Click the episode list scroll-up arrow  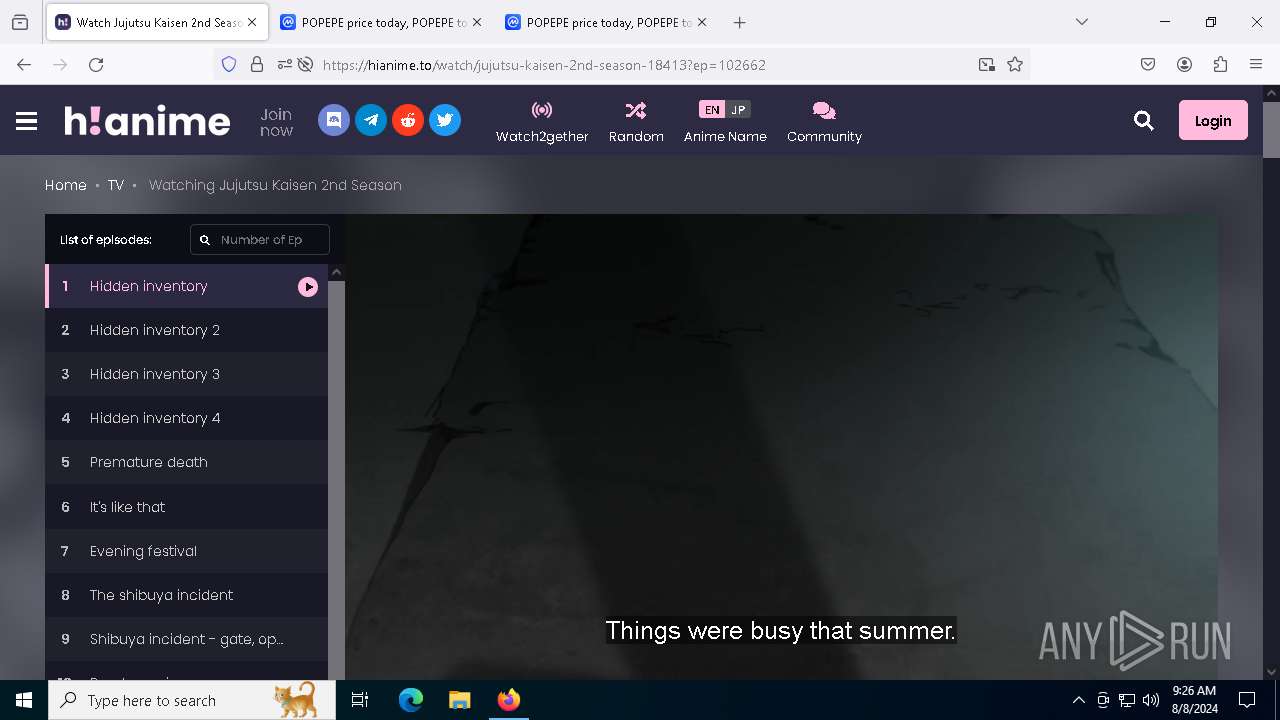(337, 272)
